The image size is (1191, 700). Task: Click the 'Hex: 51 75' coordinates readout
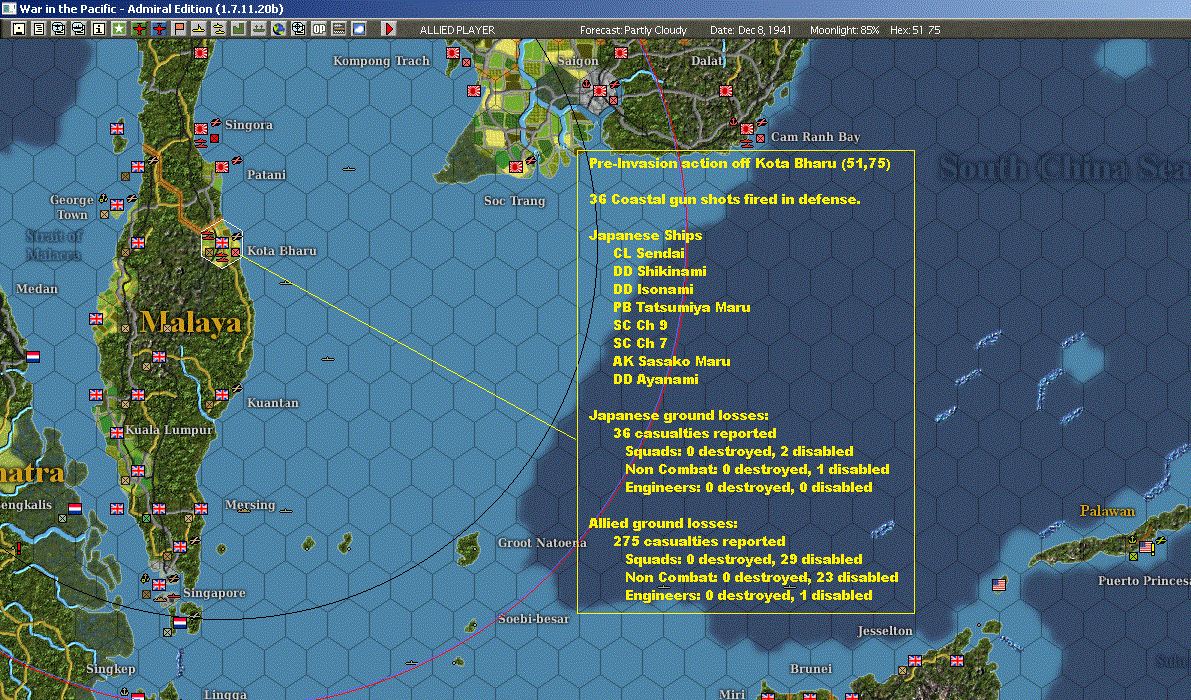915,30
